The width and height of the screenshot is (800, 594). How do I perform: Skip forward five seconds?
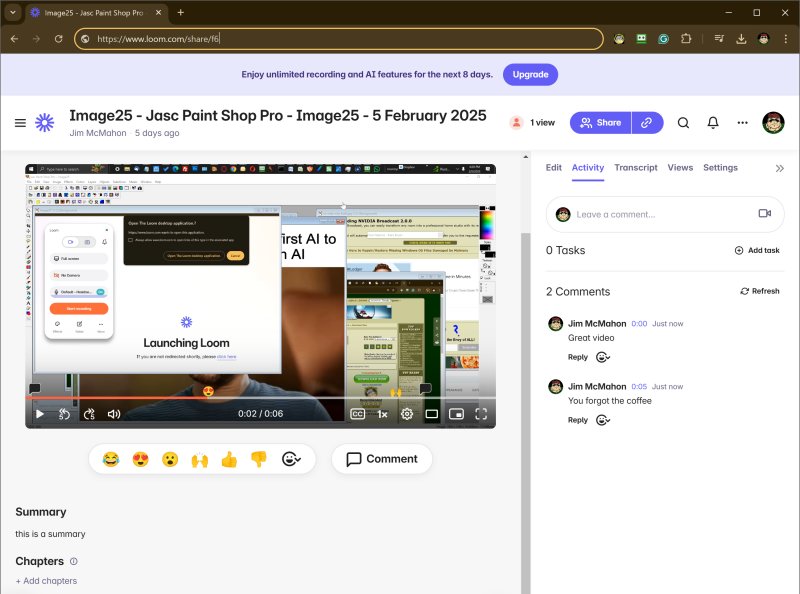pos(89,414)
